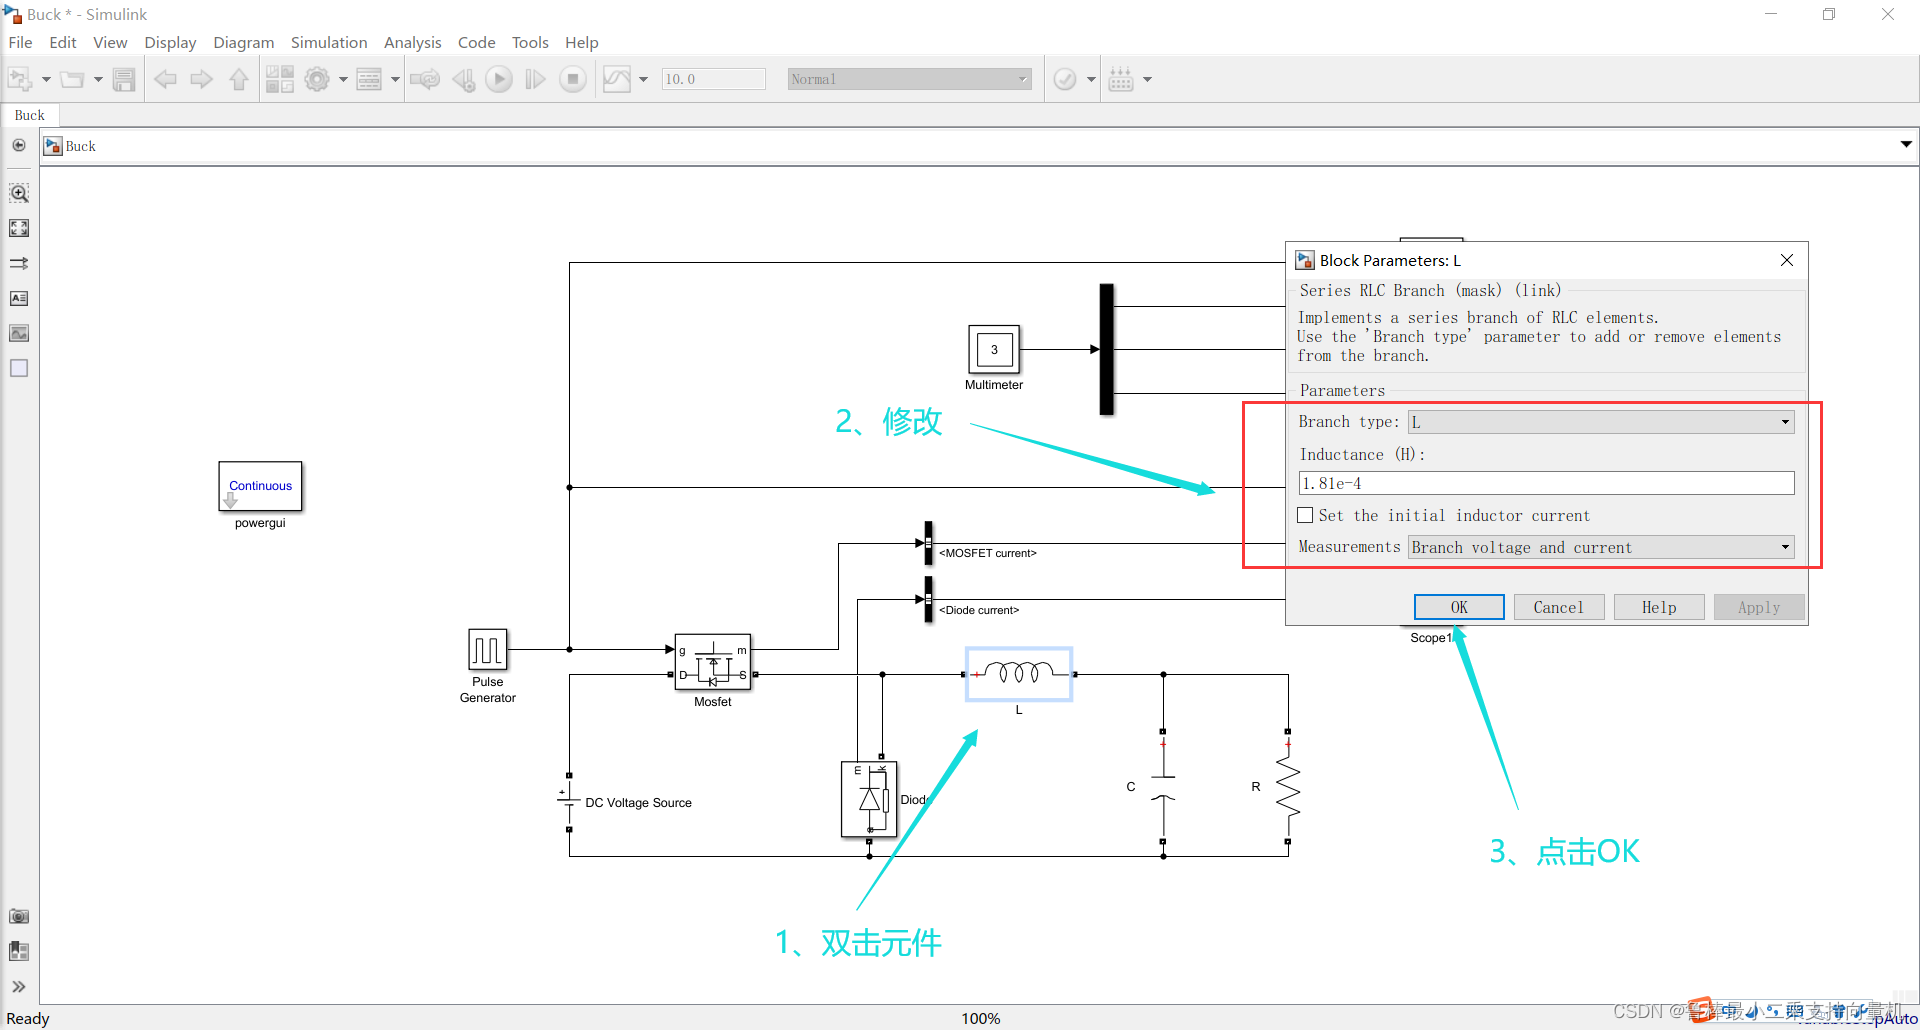Click the Build Model toolbar icon

[x=1121, y=79]
